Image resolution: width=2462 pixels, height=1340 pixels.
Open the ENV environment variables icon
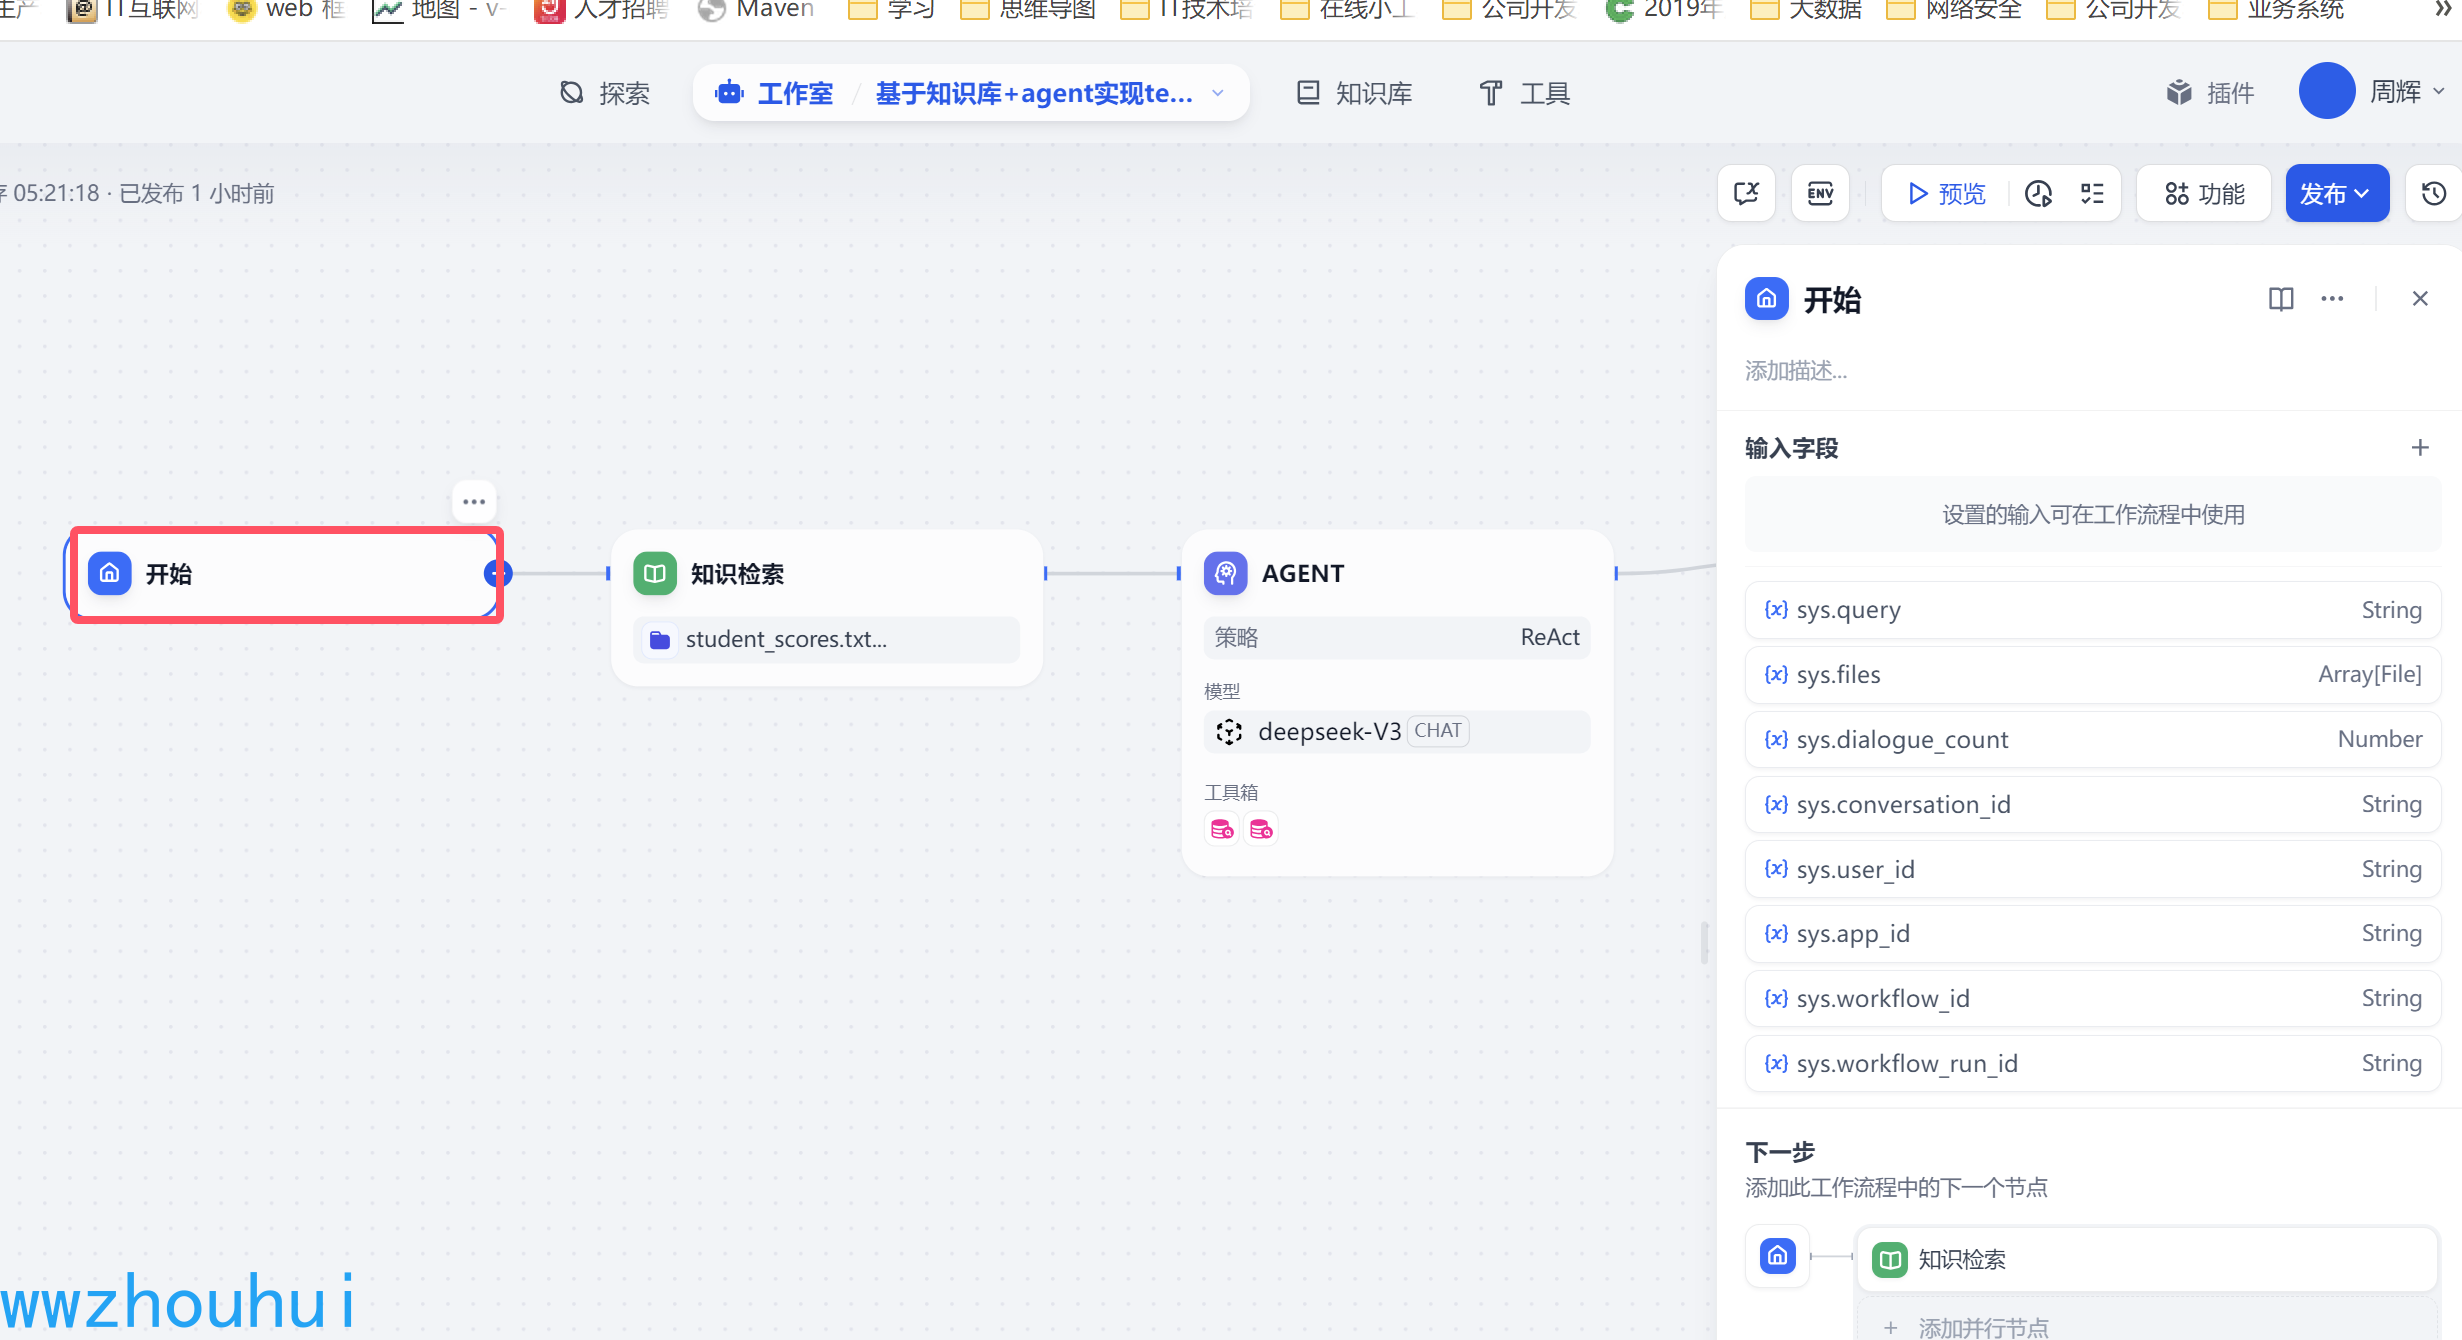[1820, 193]
